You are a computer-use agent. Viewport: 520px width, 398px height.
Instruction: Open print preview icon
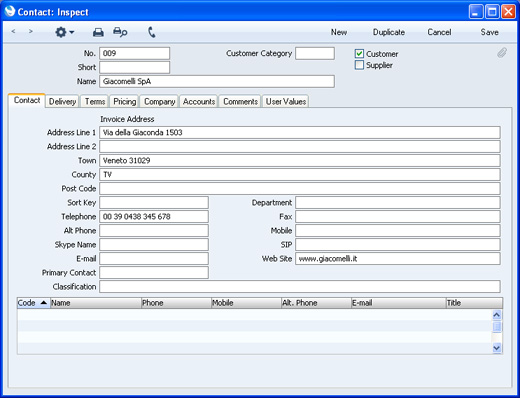[120, 32]
